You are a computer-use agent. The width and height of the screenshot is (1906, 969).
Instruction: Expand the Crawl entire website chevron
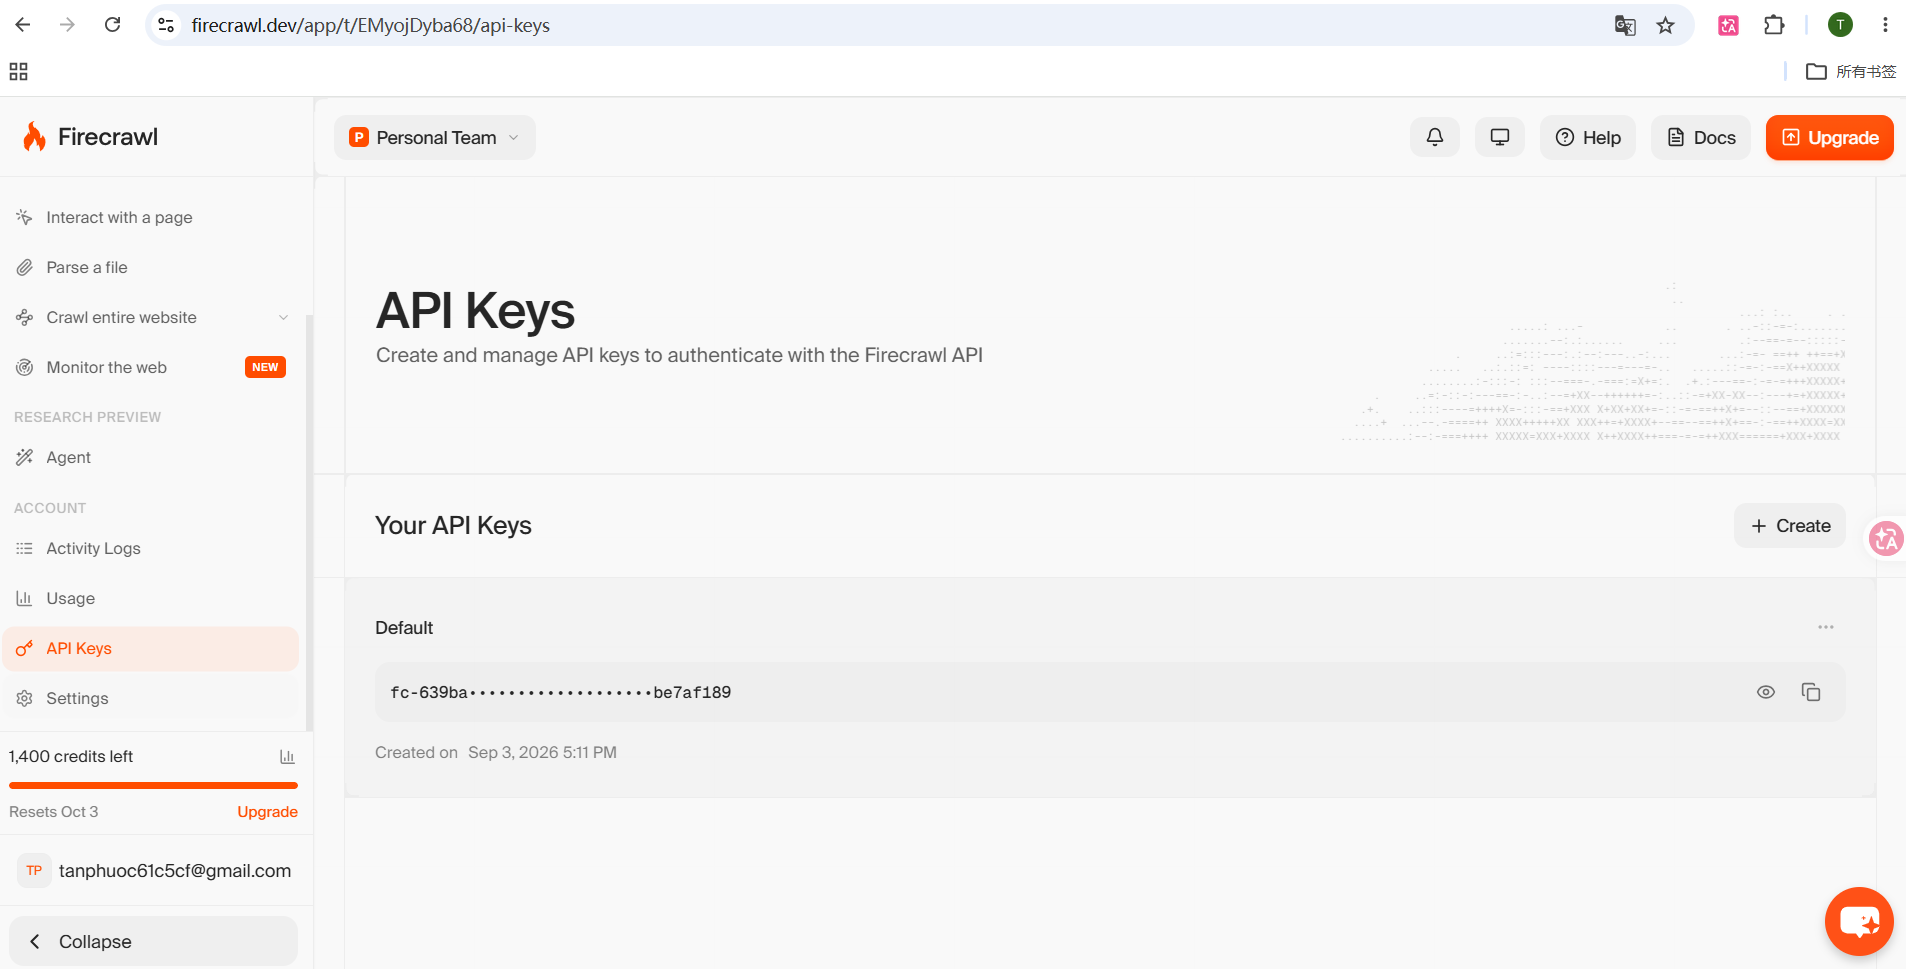tap(283, 318)
